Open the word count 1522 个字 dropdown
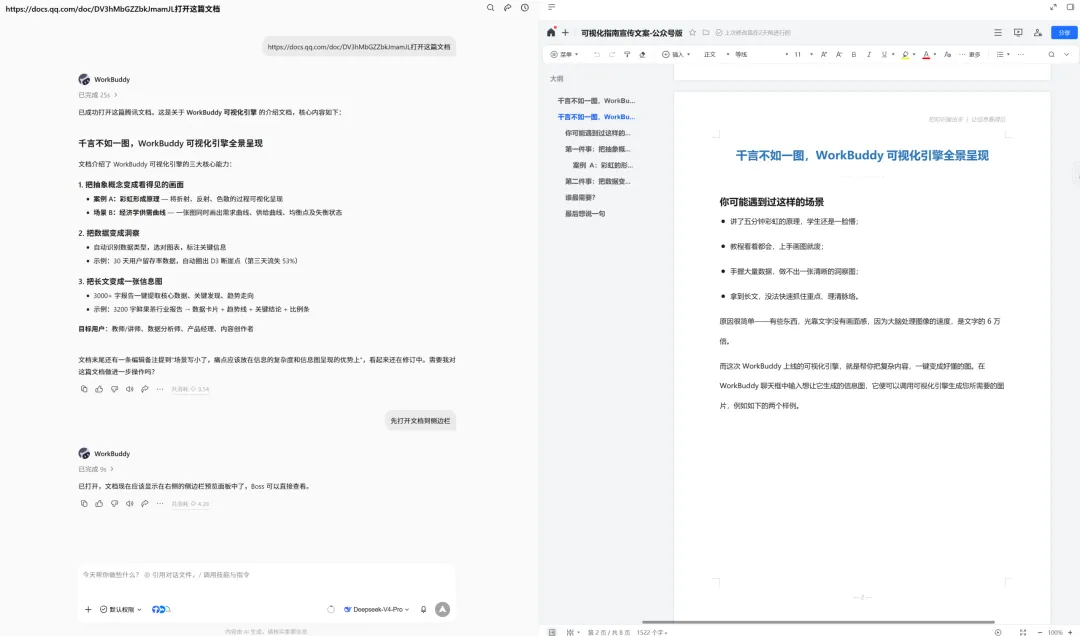The image size is (1080, 636). (652, 632)
